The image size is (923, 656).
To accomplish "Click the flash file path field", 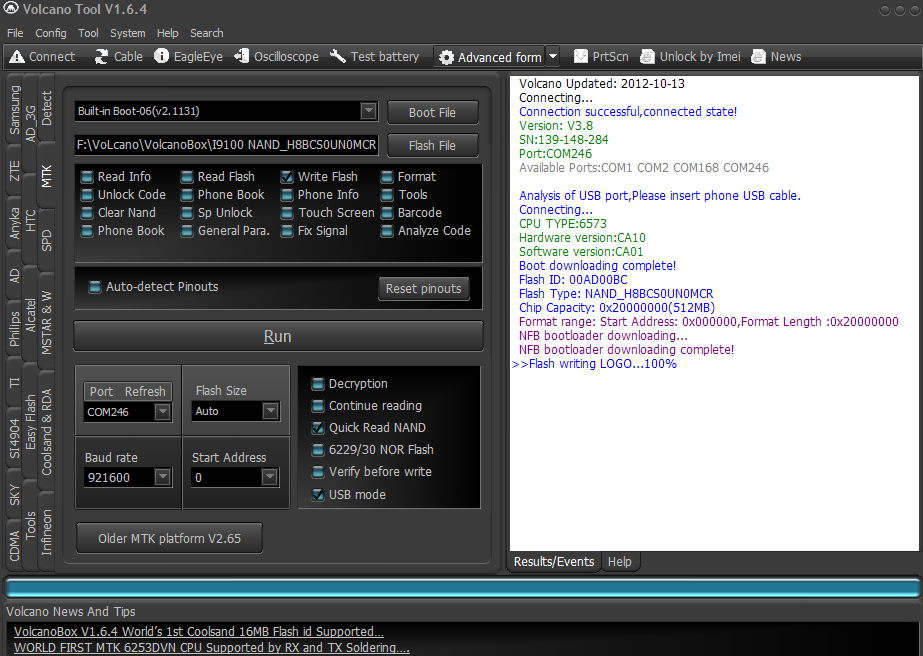I will (227, 145).
